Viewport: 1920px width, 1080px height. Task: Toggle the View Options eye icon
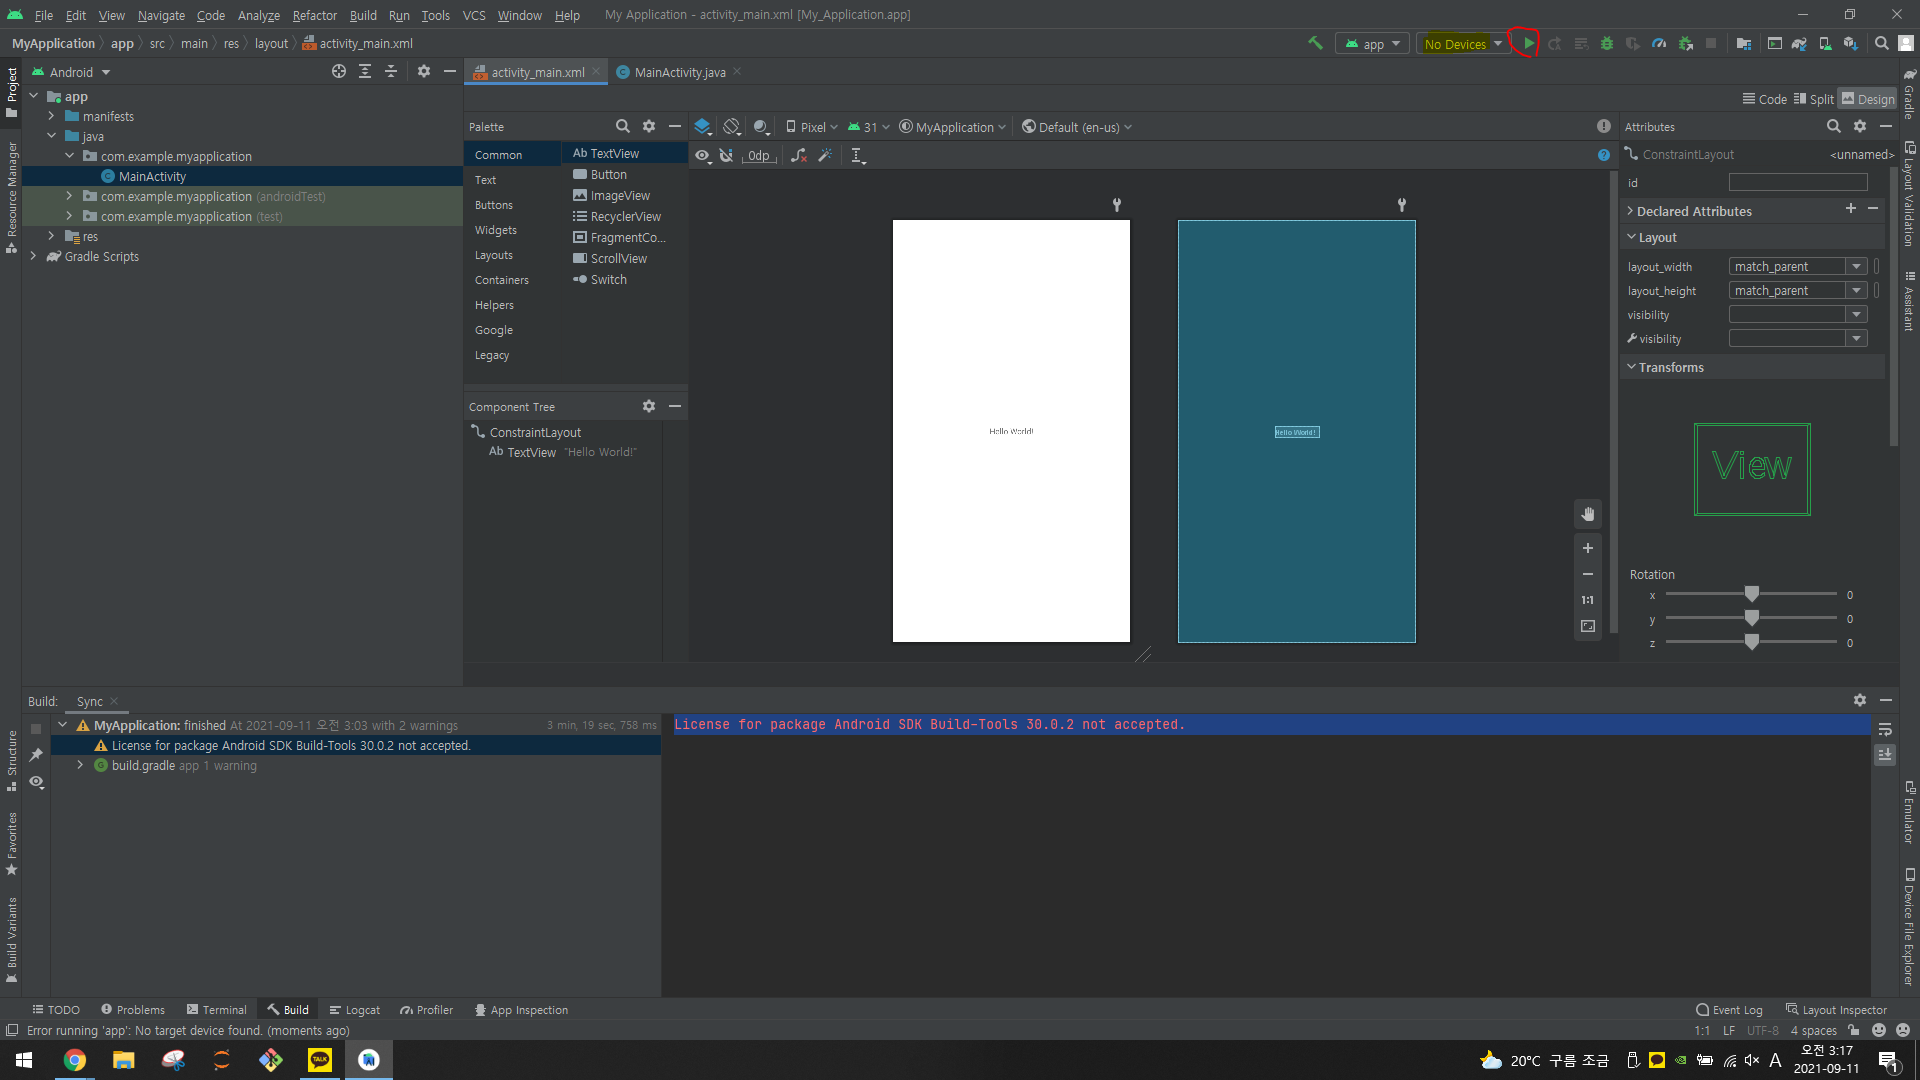tap(703, 155)
